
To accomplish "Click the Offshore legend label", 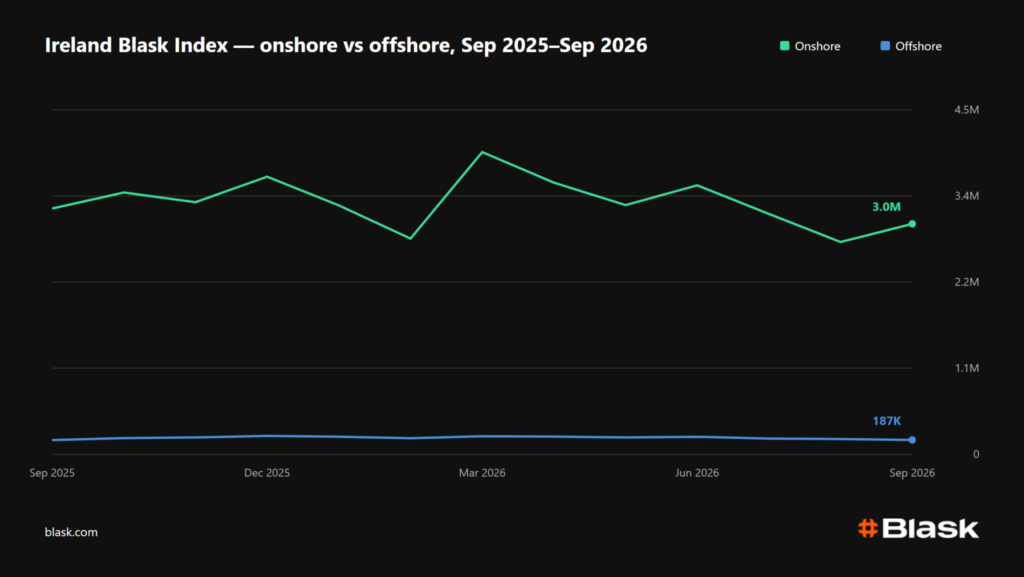I will 918,46.
